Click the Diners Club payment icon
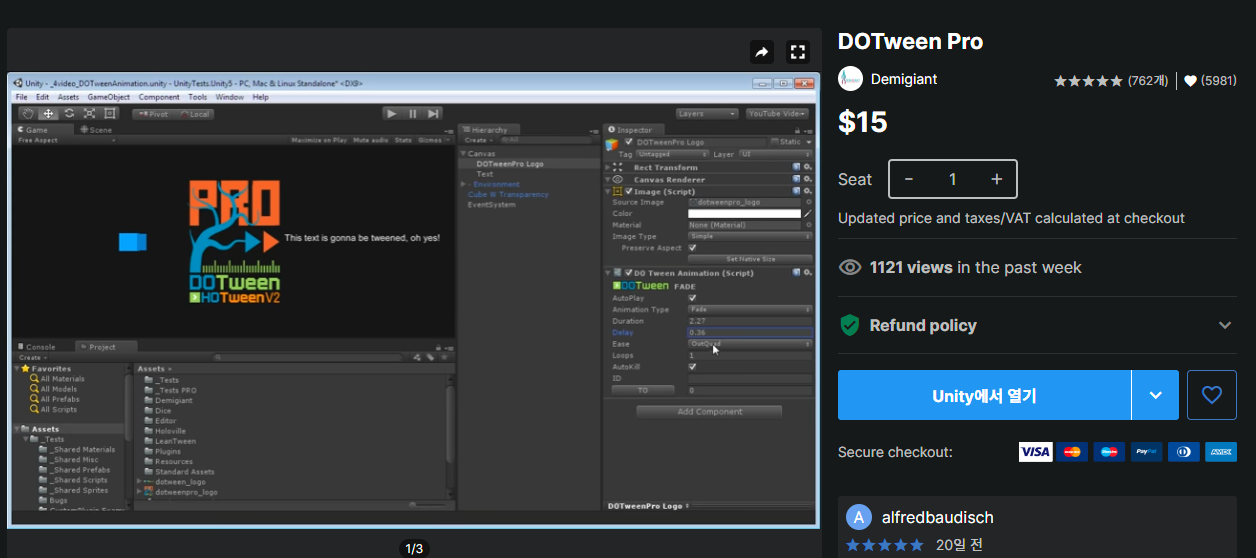Screen dimensions: 1256x558 click(1183, 452)
